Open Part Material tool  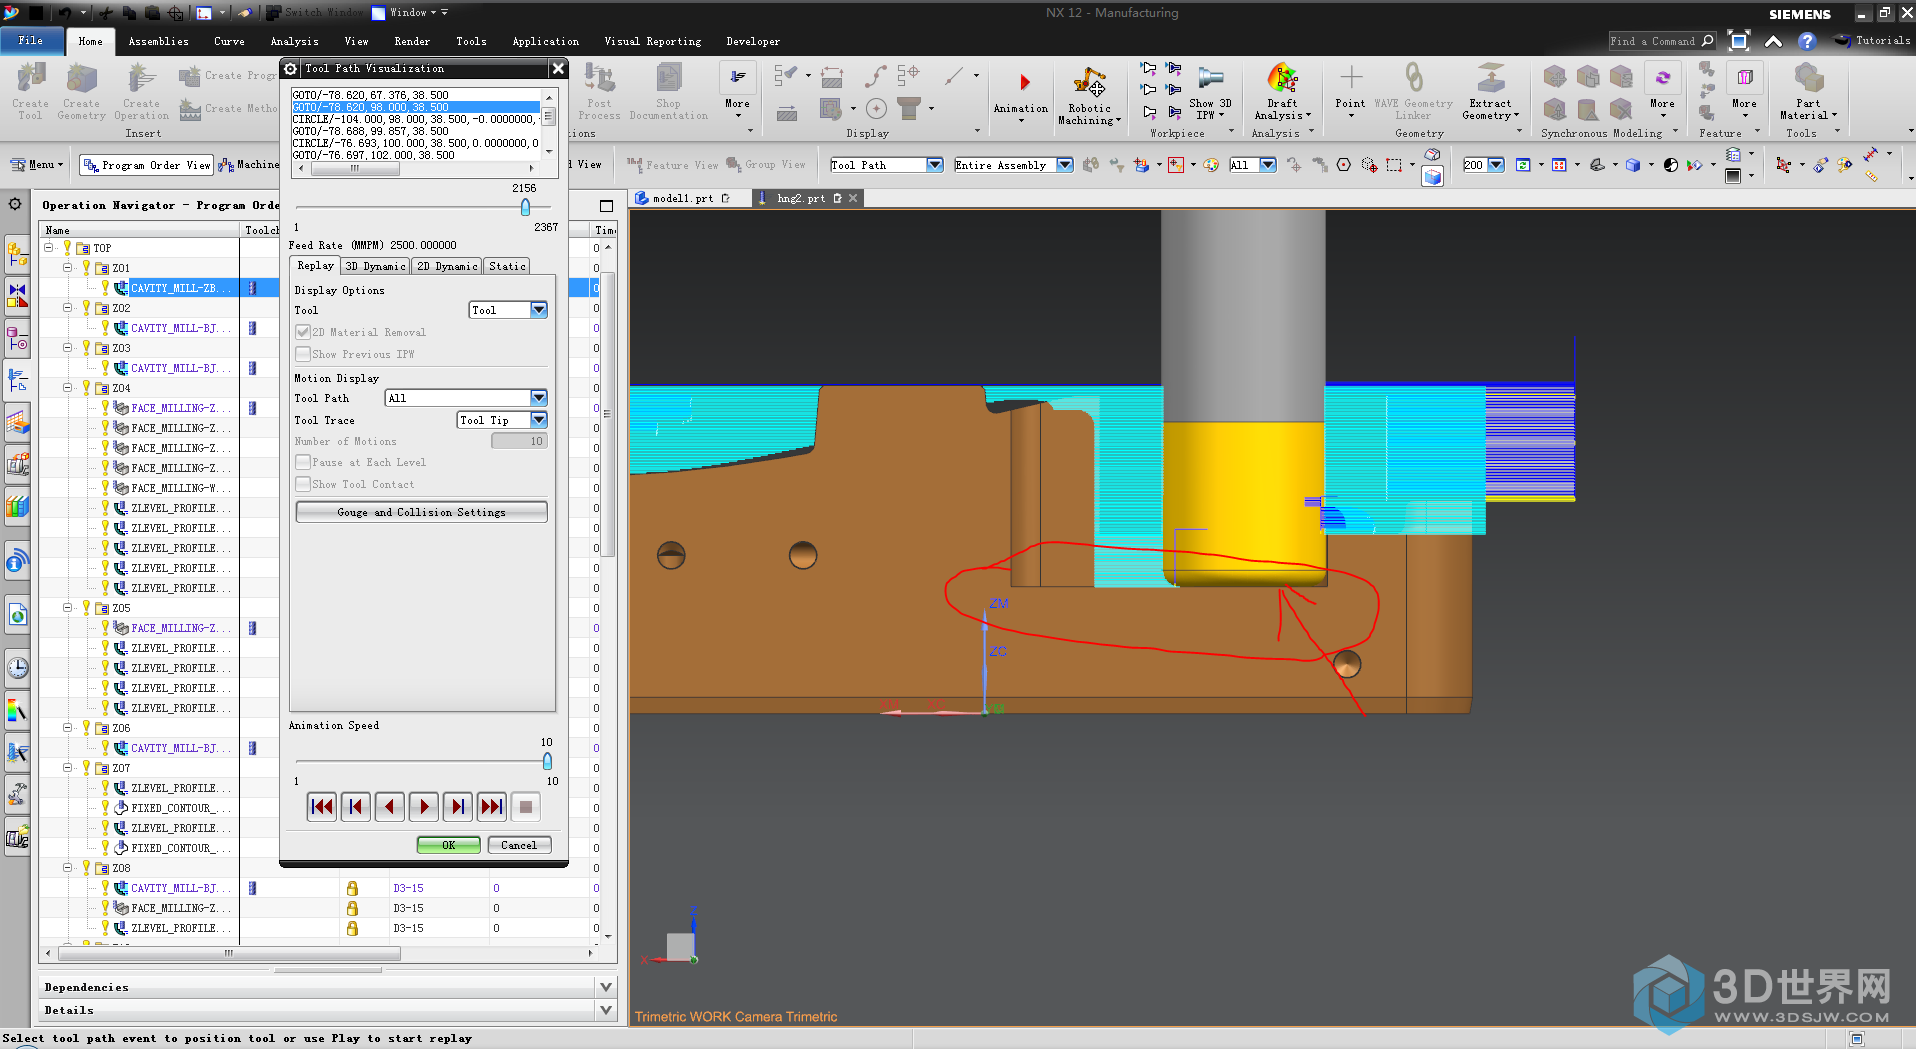[x=1808, y=92]
